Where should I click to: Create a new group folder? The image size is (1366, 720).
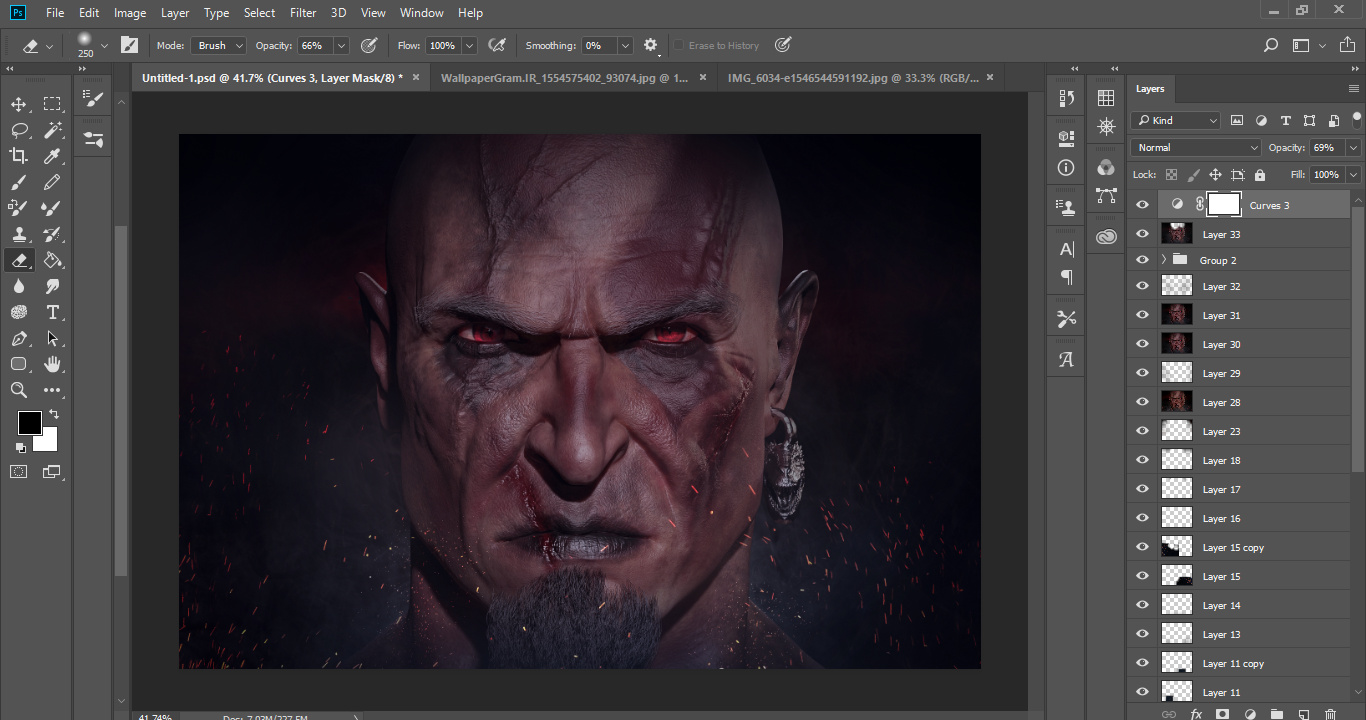click(1276, 714)
